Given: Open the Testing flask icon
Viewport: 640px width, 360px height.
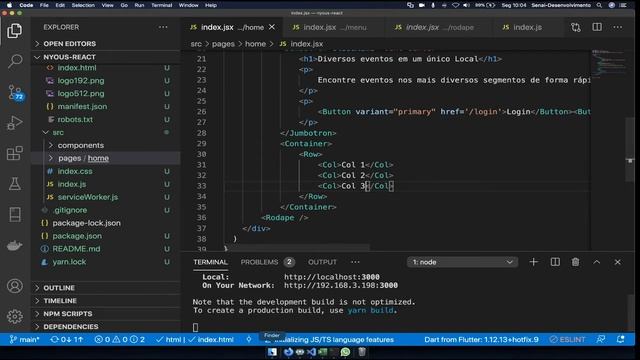Looking at the screenshot, I should pyautogui.click(x=15, y=184).
